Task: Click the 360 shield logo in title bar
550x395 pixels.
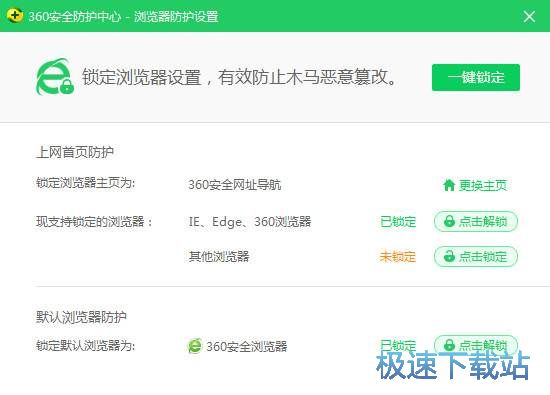Action: pos(15,16)
